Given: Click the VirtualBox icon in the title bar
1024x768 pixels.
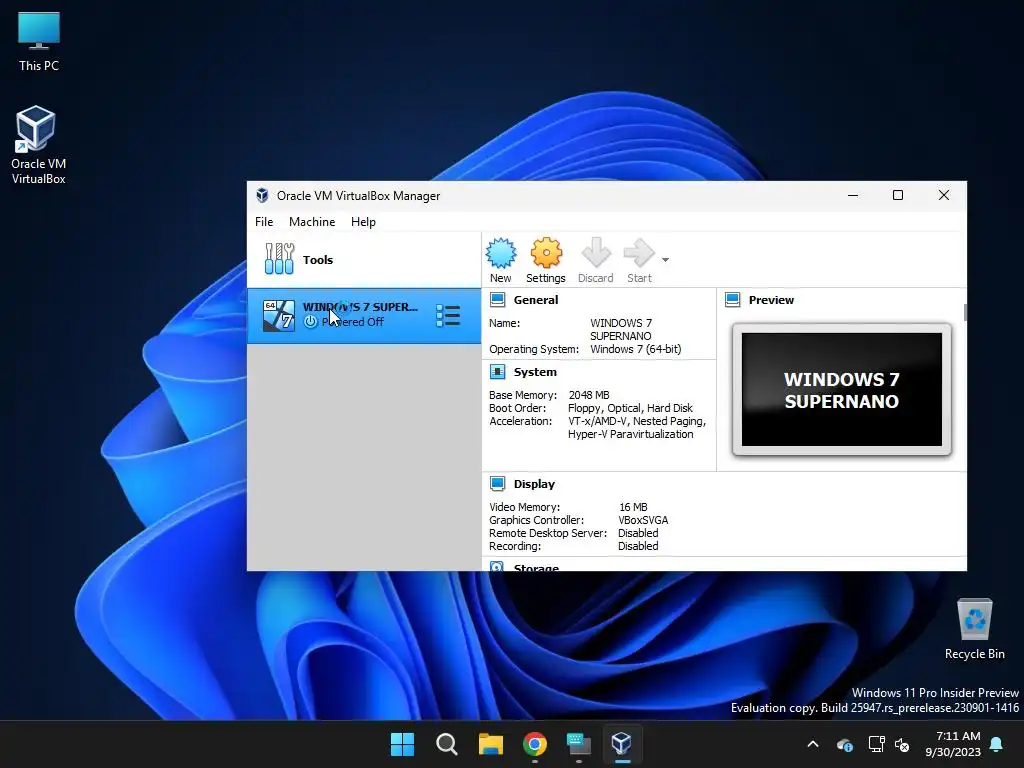Looking at the screenshot, I should tap(262, 195).
